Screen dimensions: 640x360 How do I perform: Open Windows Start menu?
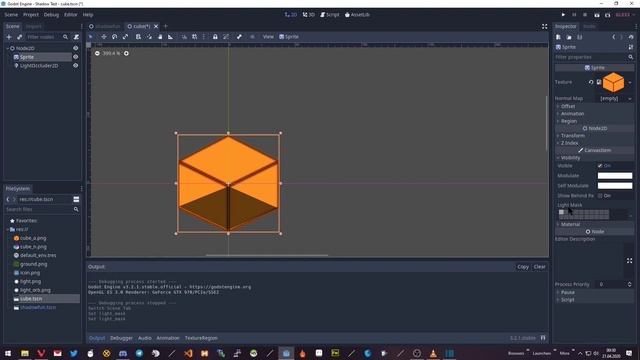8,353
